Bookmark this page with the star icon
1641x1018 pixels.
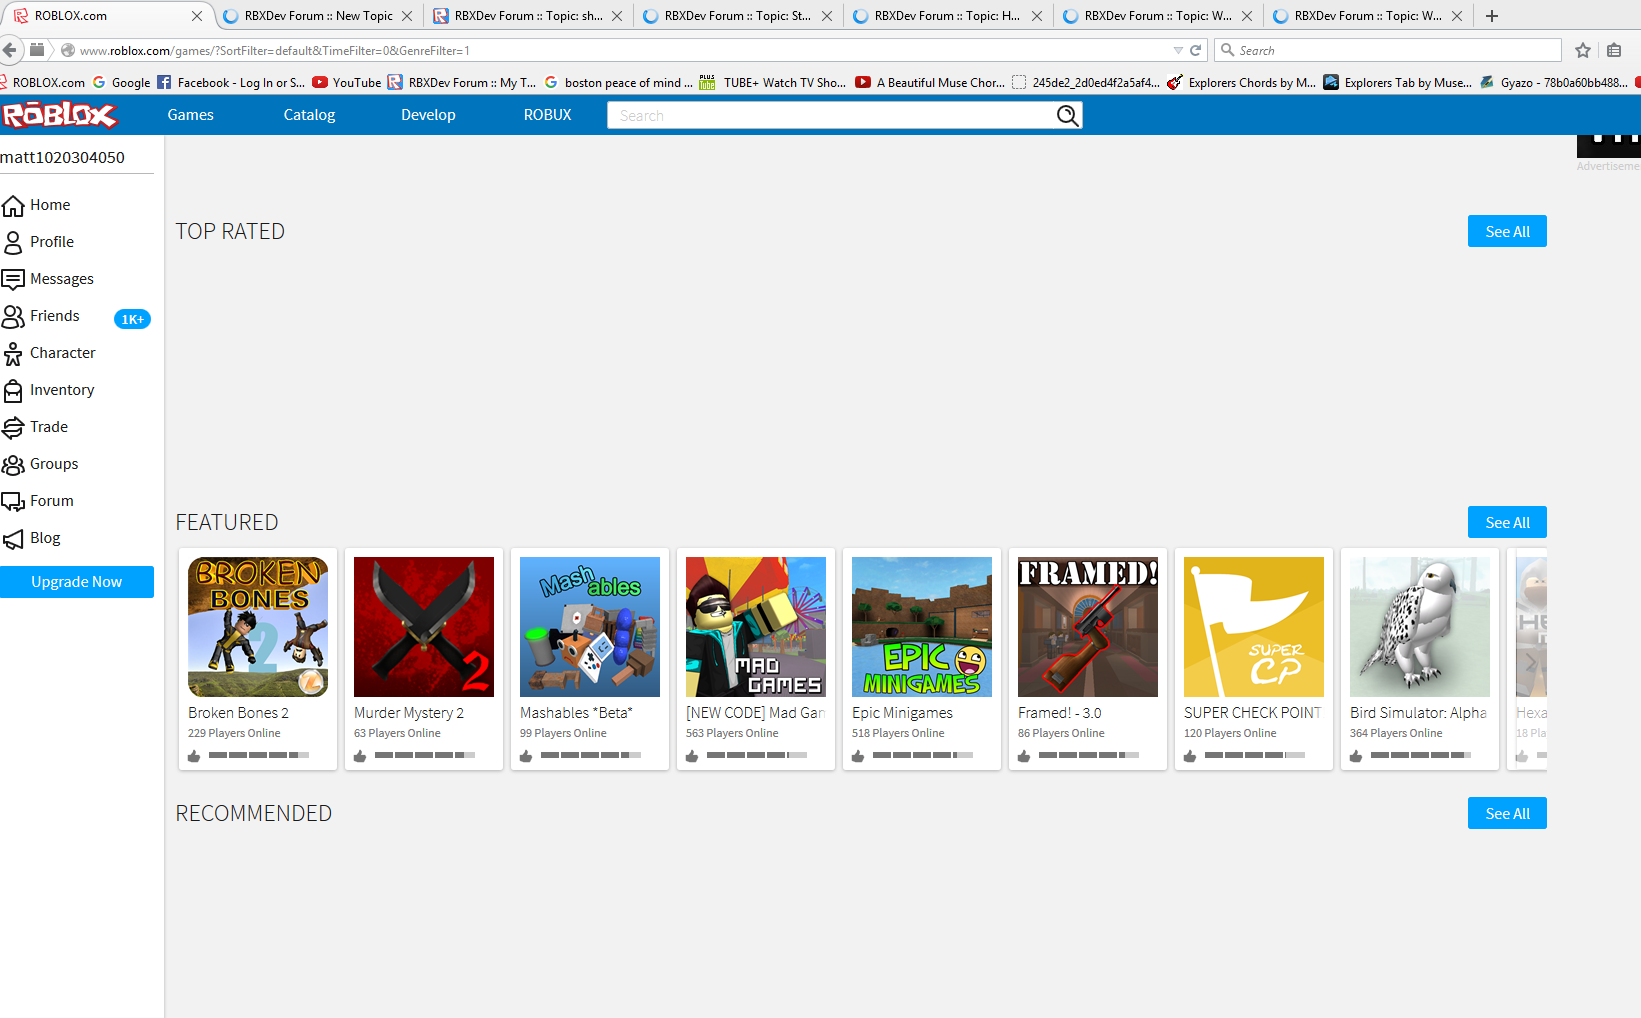click(x=1583, y=50)
